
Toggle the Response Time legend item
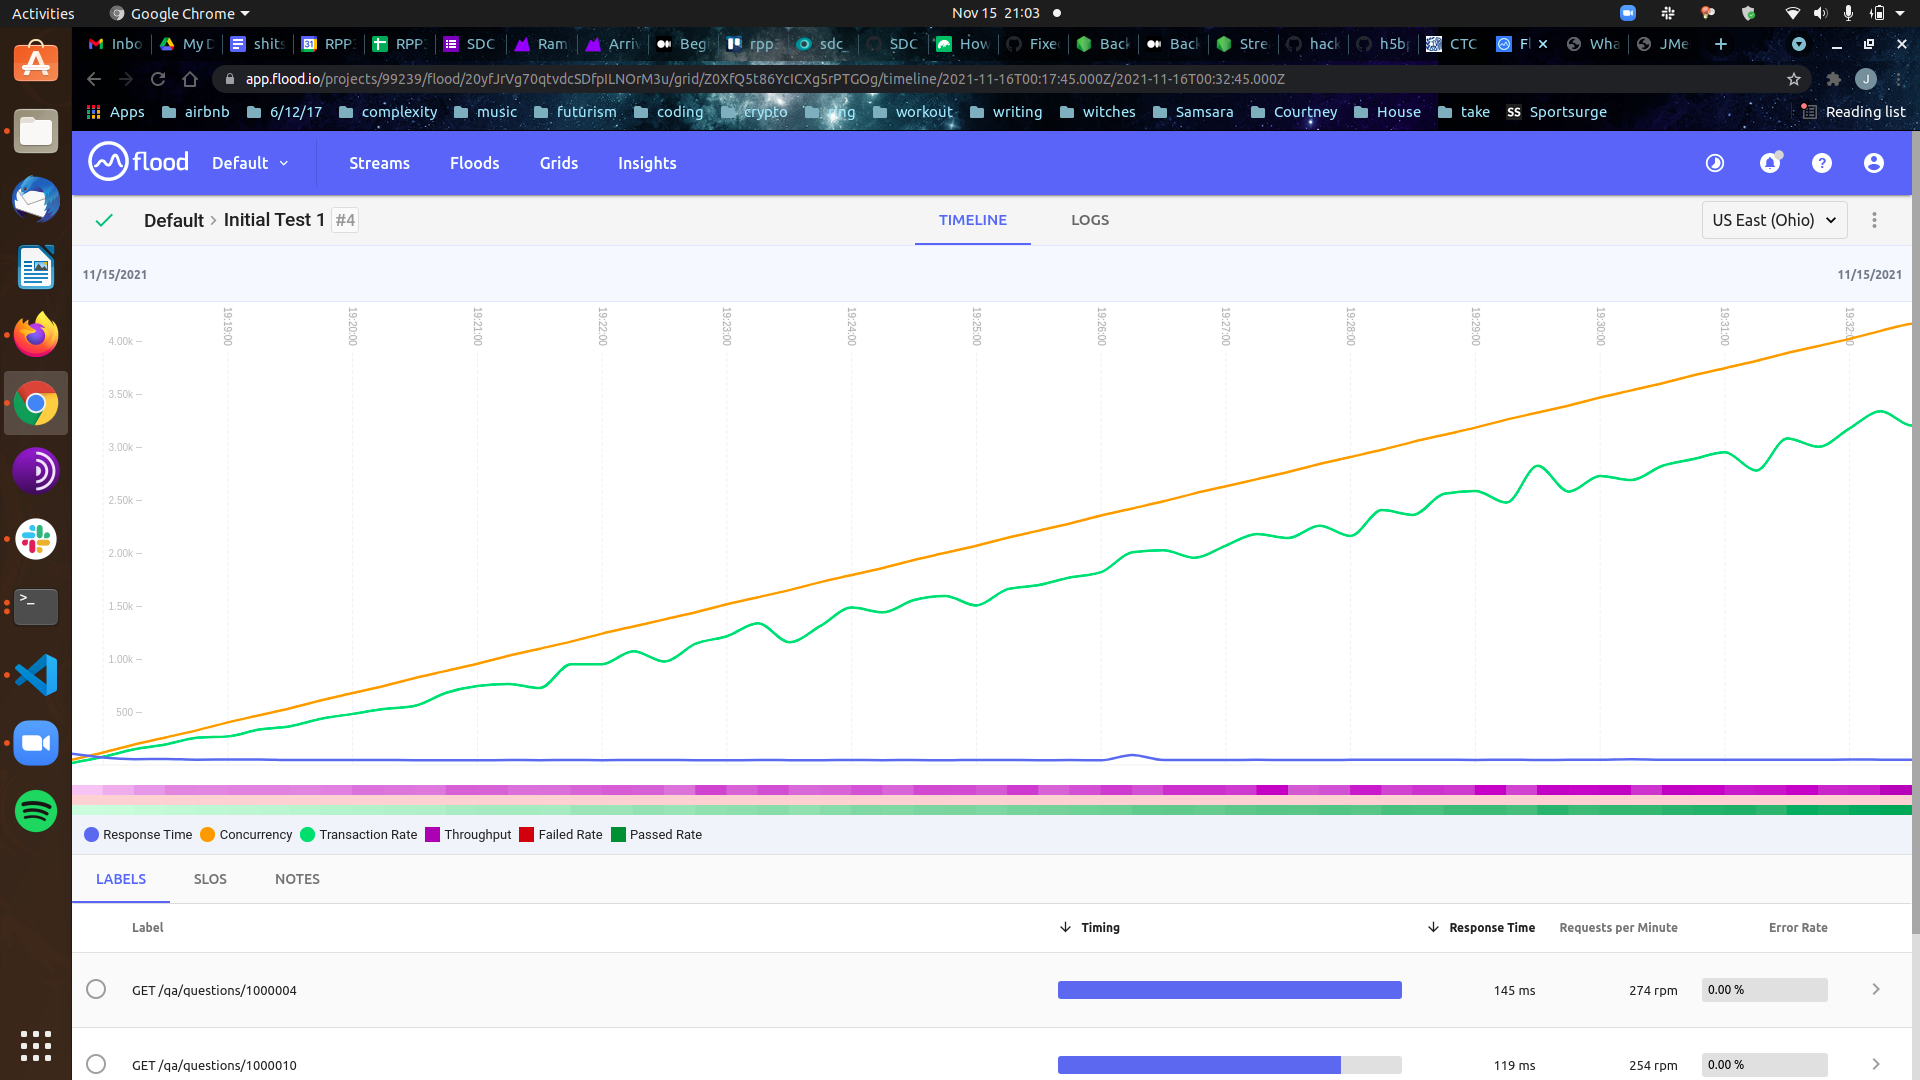pos(138,835)
